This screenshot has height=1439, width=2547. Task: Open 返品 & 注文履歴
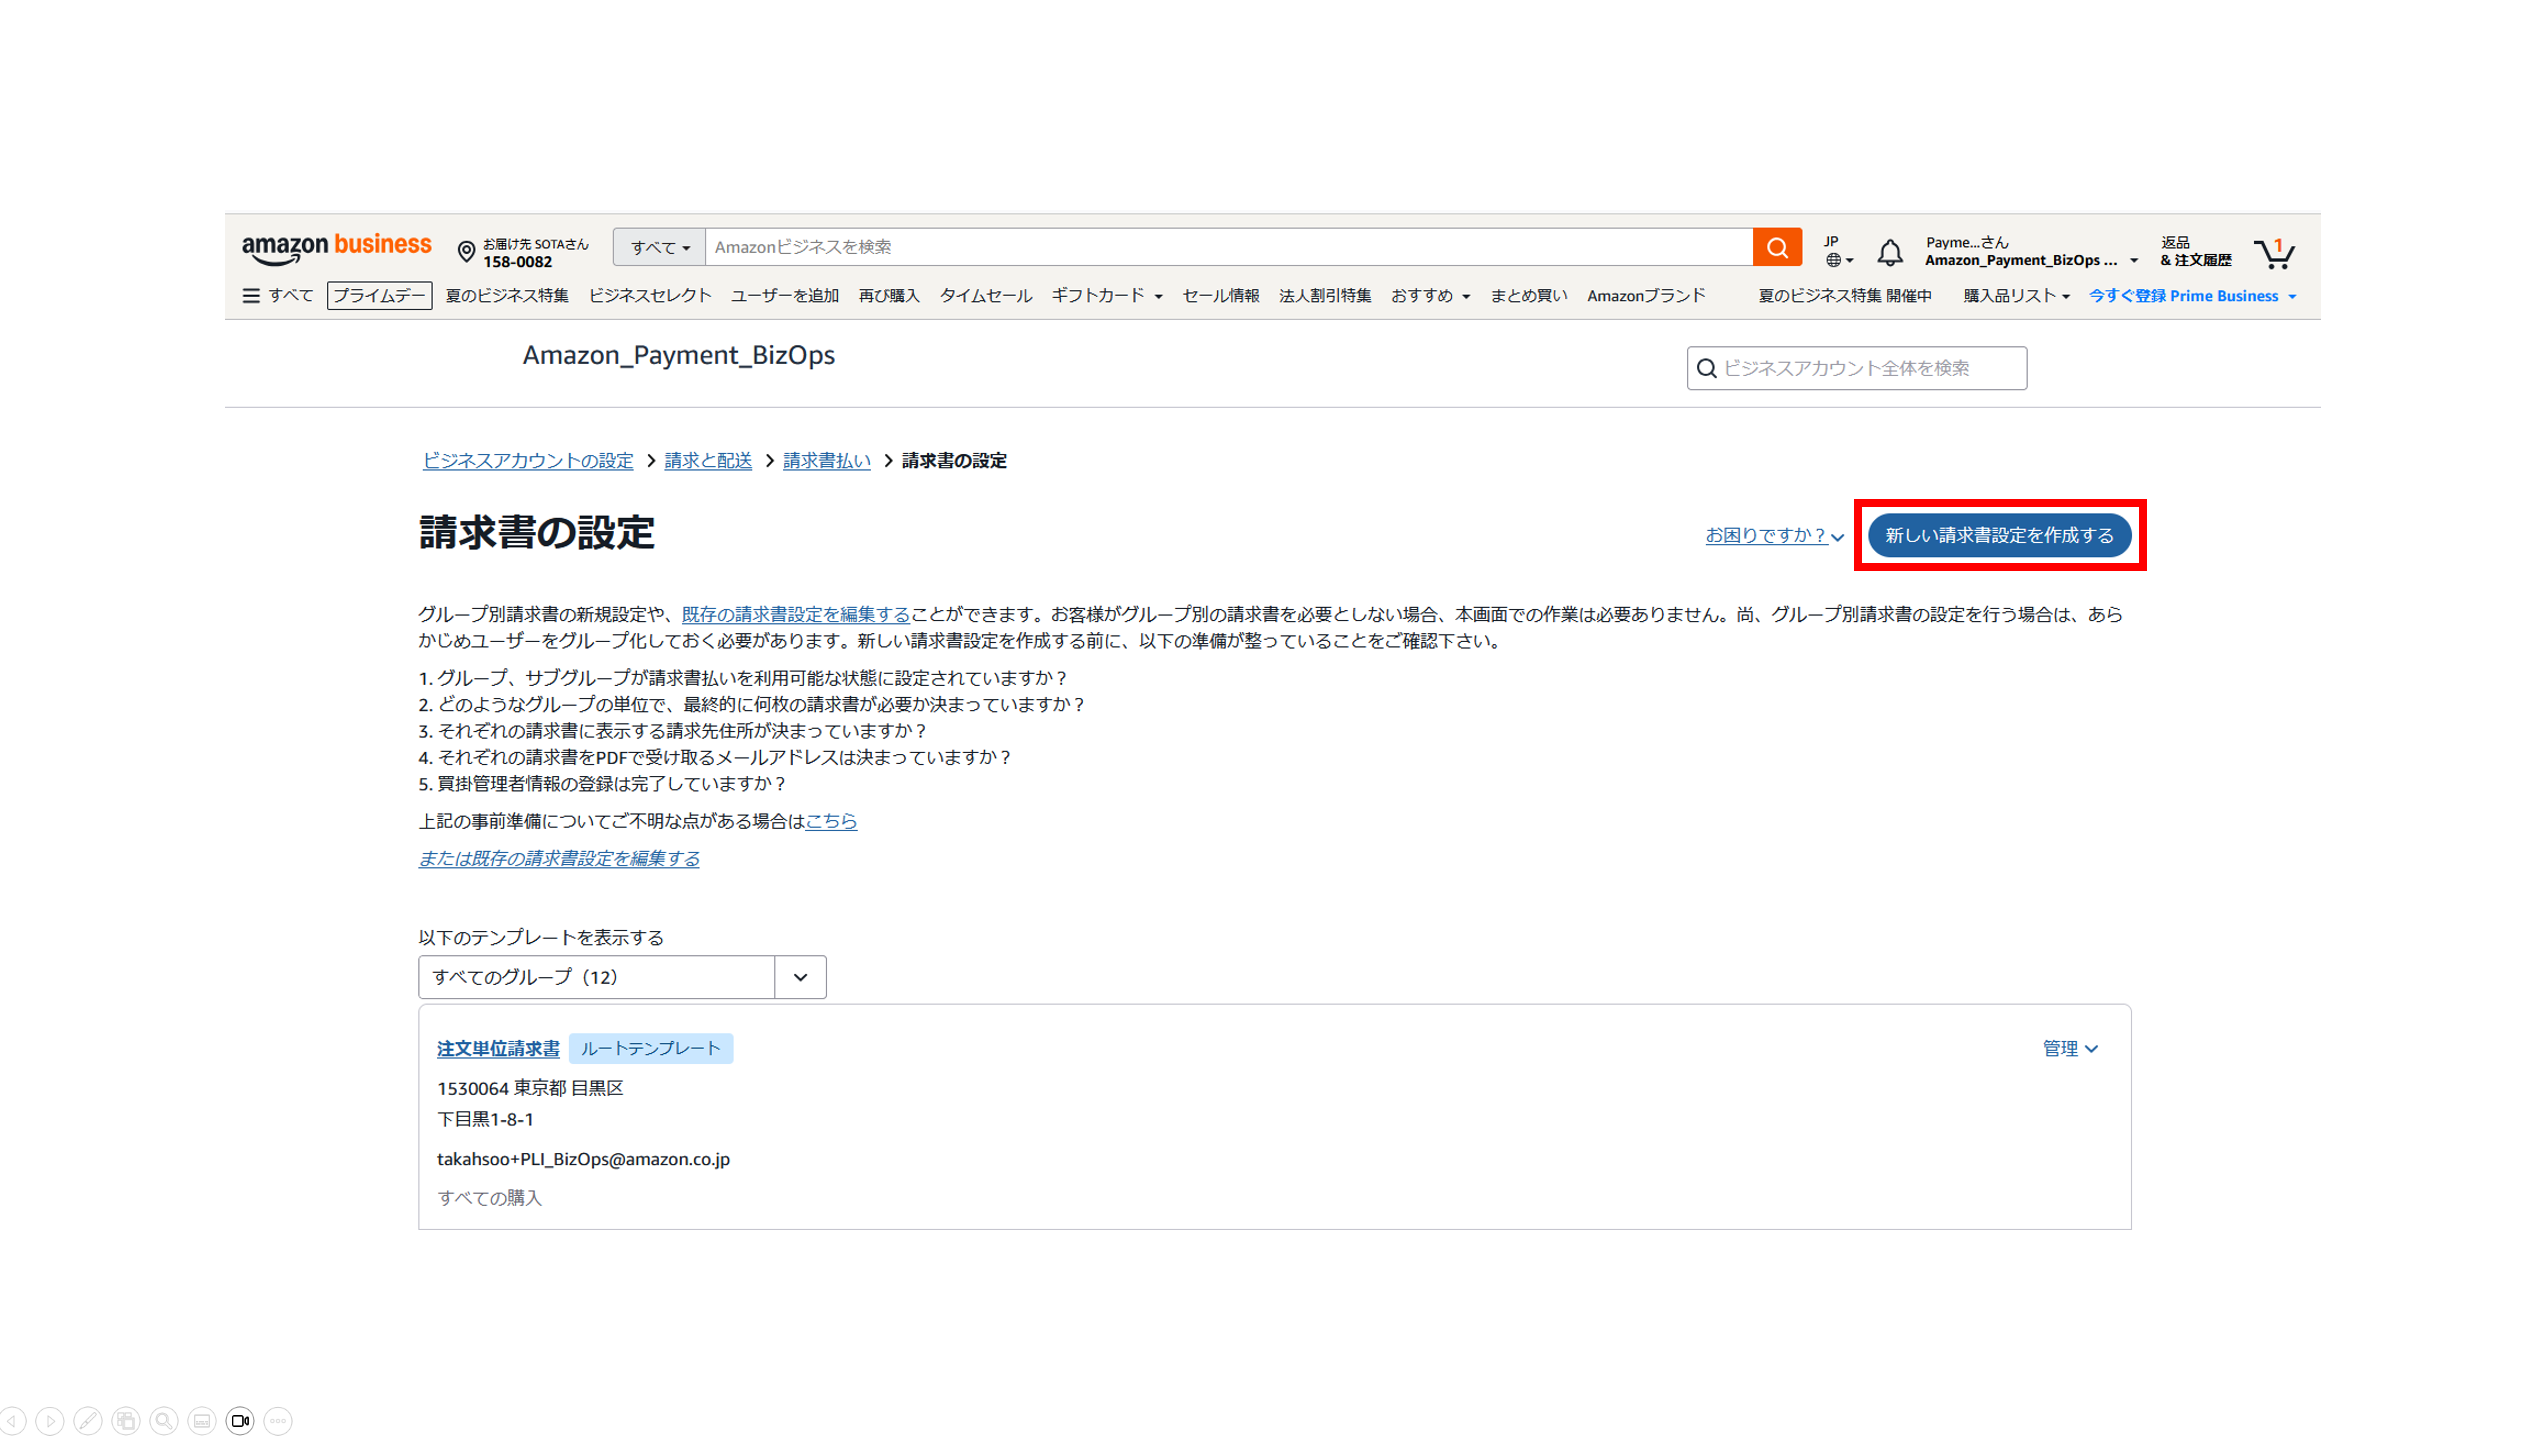click(2195, 251)
